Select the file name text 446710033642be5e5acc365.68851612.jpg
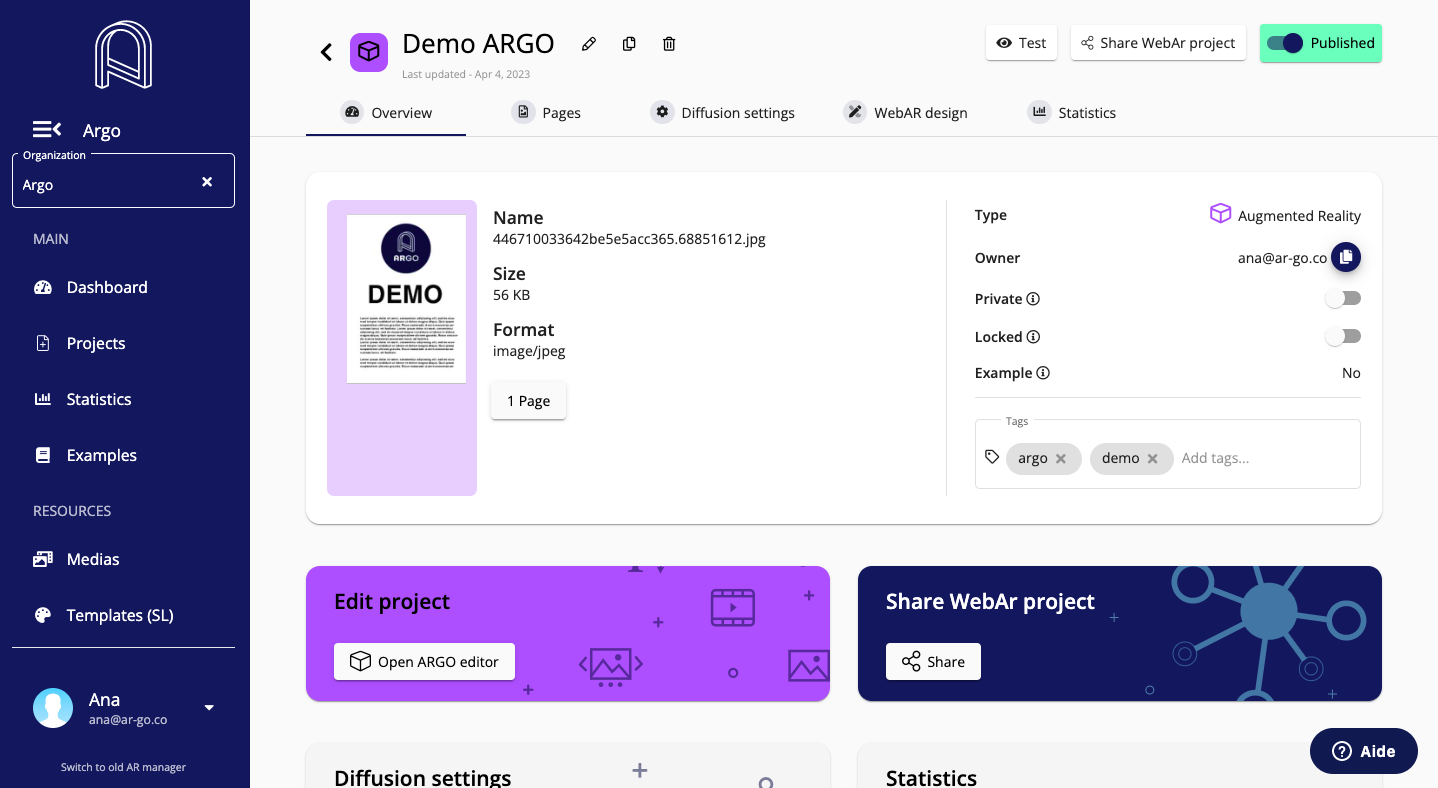Image resolution: width=1438 pixels, height=788 pixels. [x=629, y=239]
